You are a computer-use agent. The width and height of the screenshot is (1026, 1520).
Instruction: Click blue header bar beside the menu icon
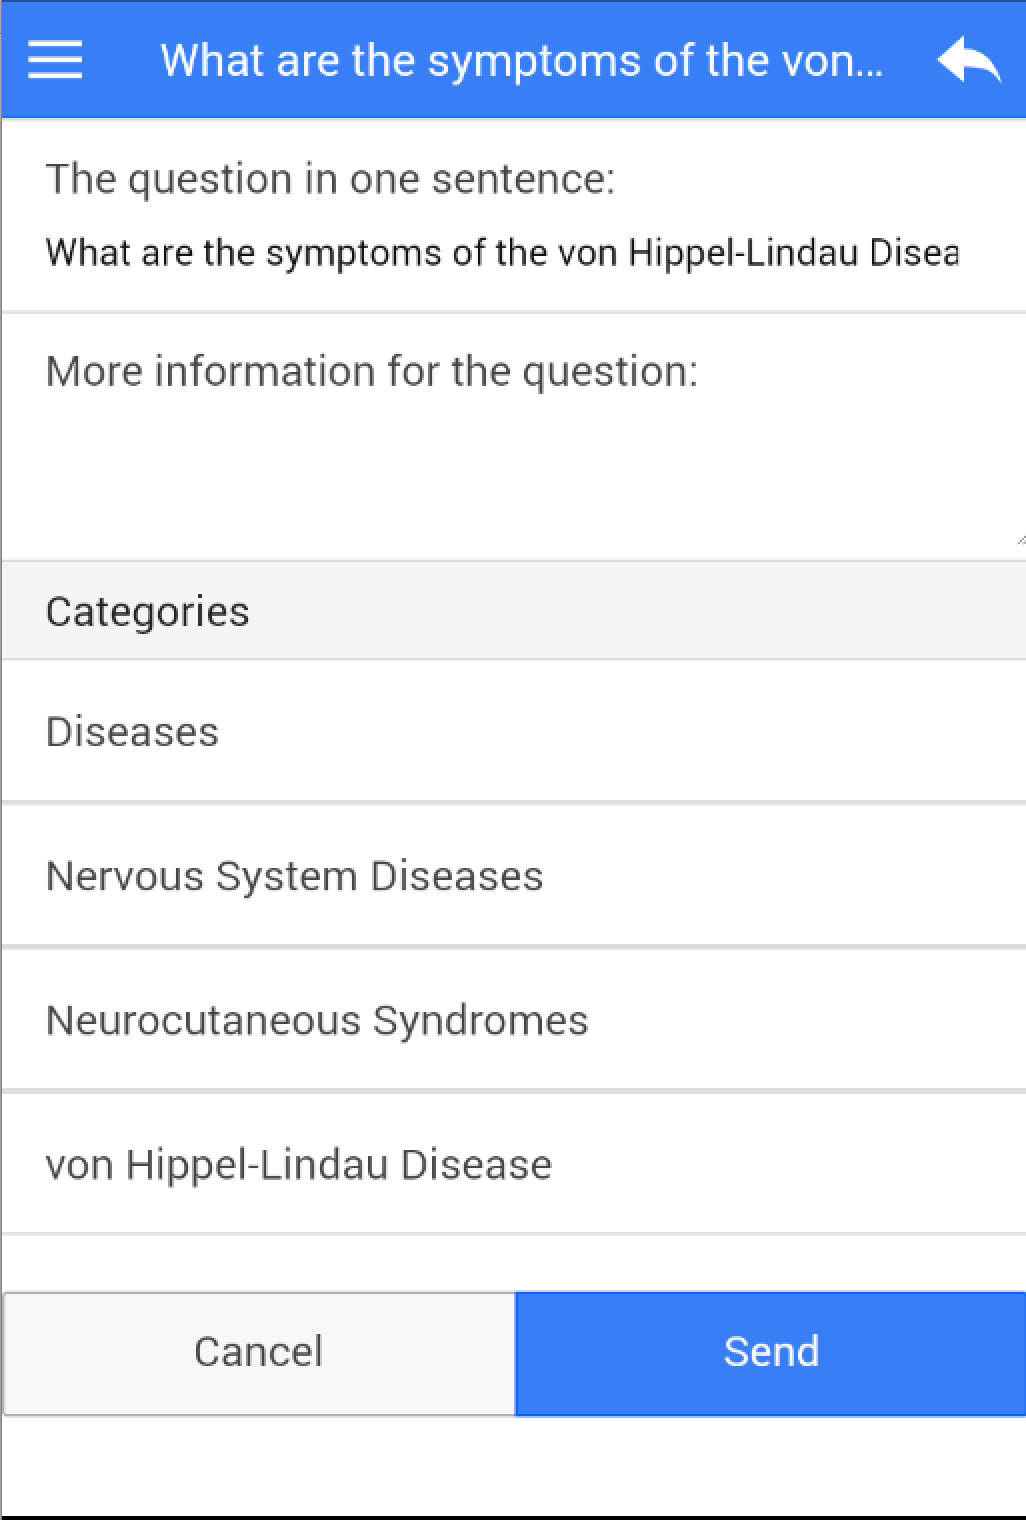click(x=120, y=60)
